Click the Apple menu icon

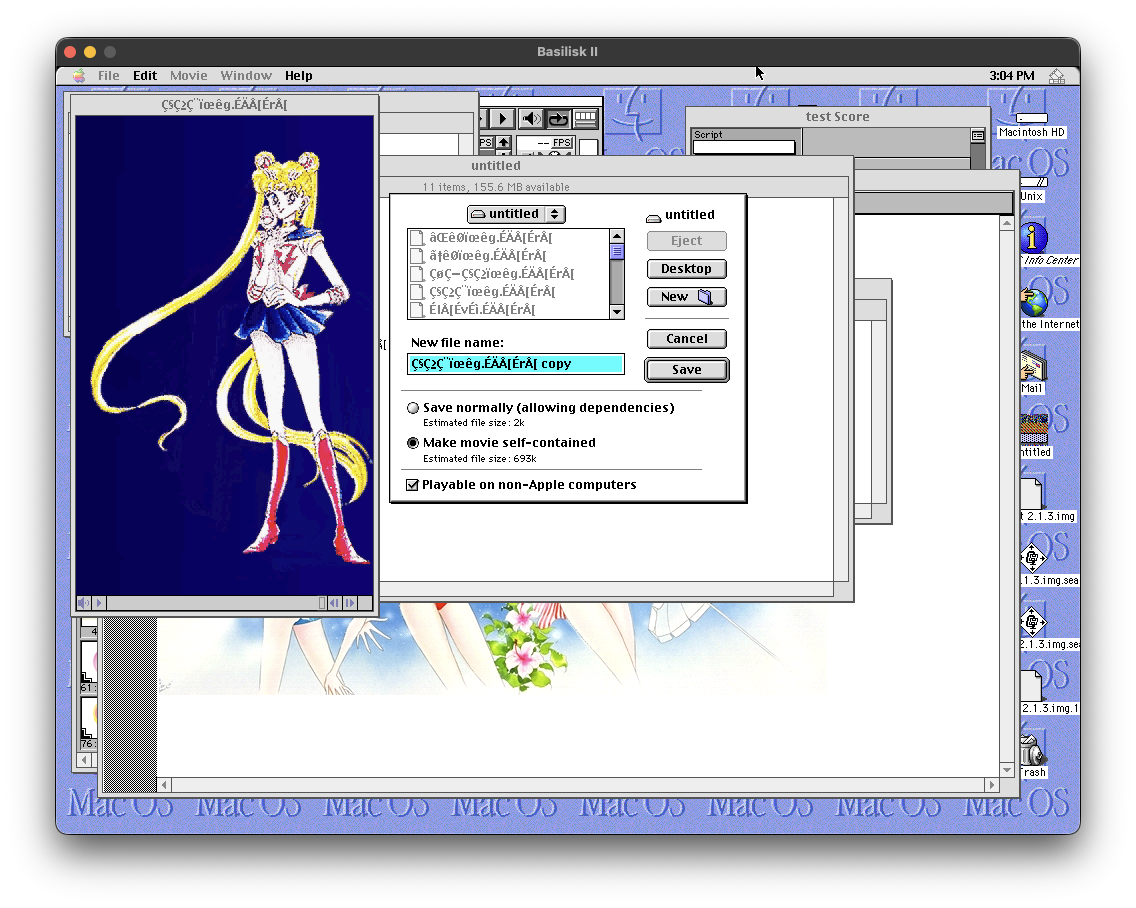pyautogui.click(x=79, y=76)
